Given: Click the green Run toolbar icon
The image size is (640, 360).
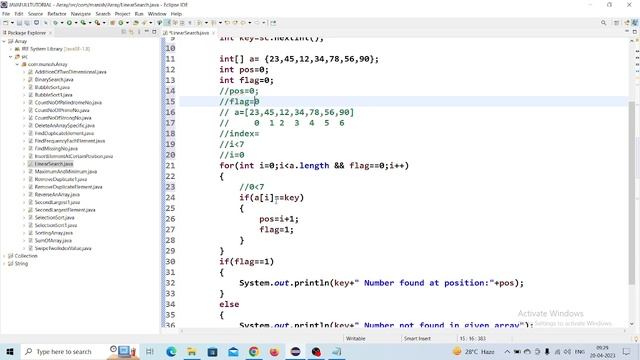Looking at the screenshot, I should (69, 23).
